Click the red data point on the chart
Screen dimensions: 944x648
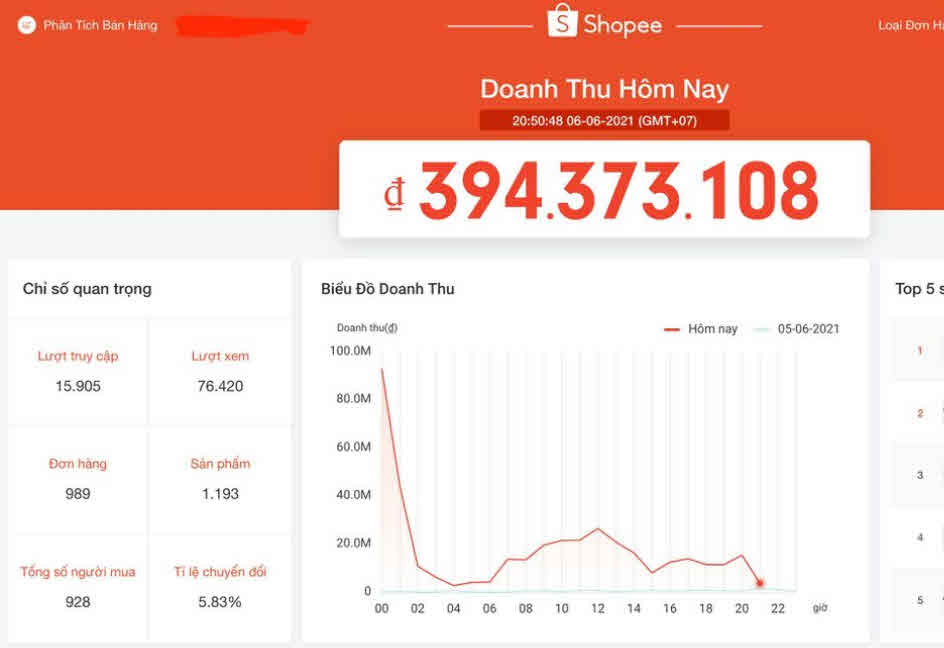point(760,583)
